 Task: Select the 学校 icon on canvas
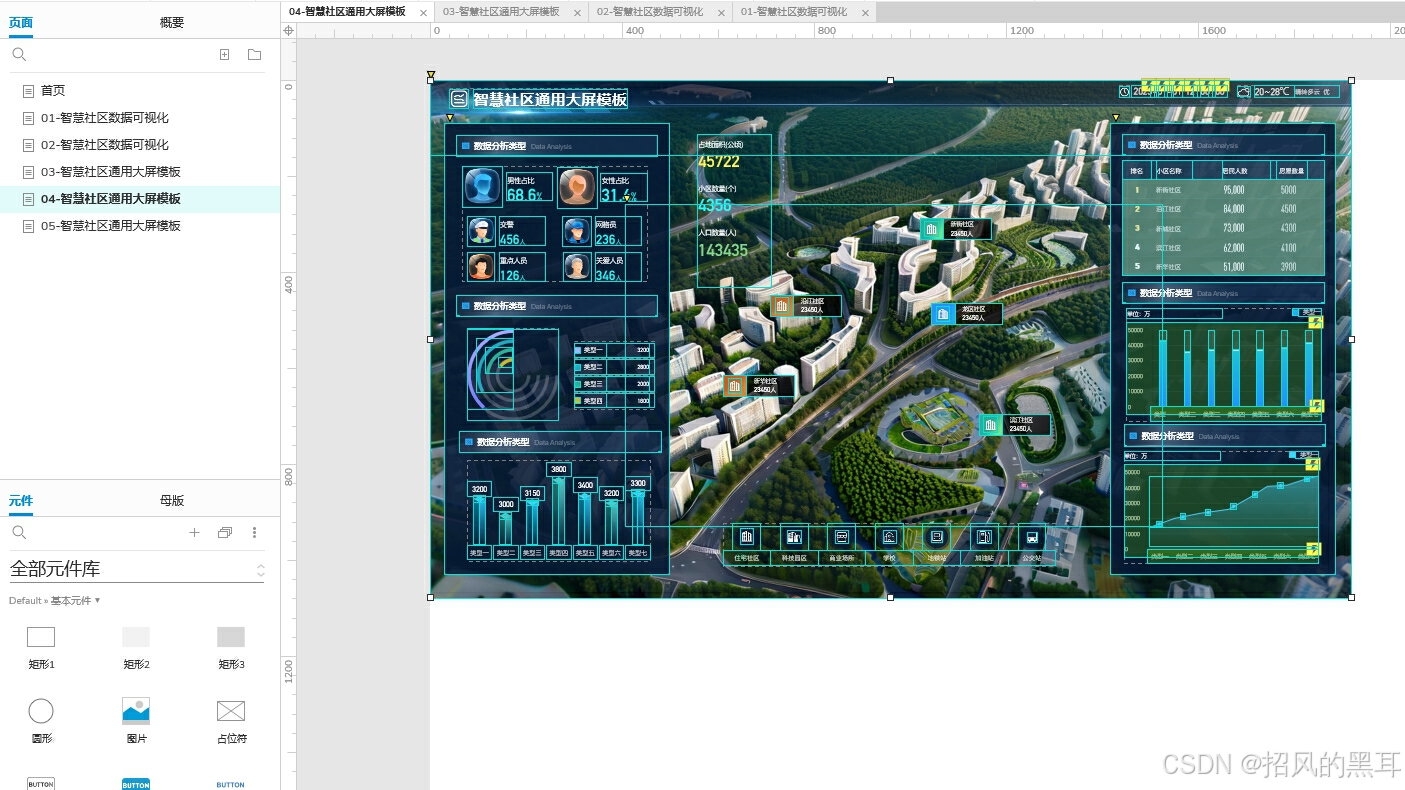point(889,537)
